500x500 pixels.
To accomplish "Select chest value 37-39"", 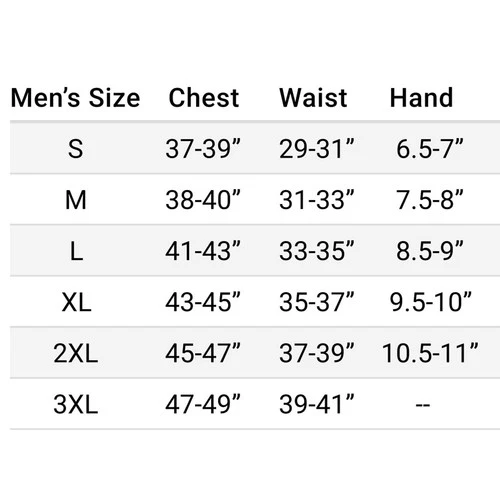I will pyautogui.click(x=203, y=149).
